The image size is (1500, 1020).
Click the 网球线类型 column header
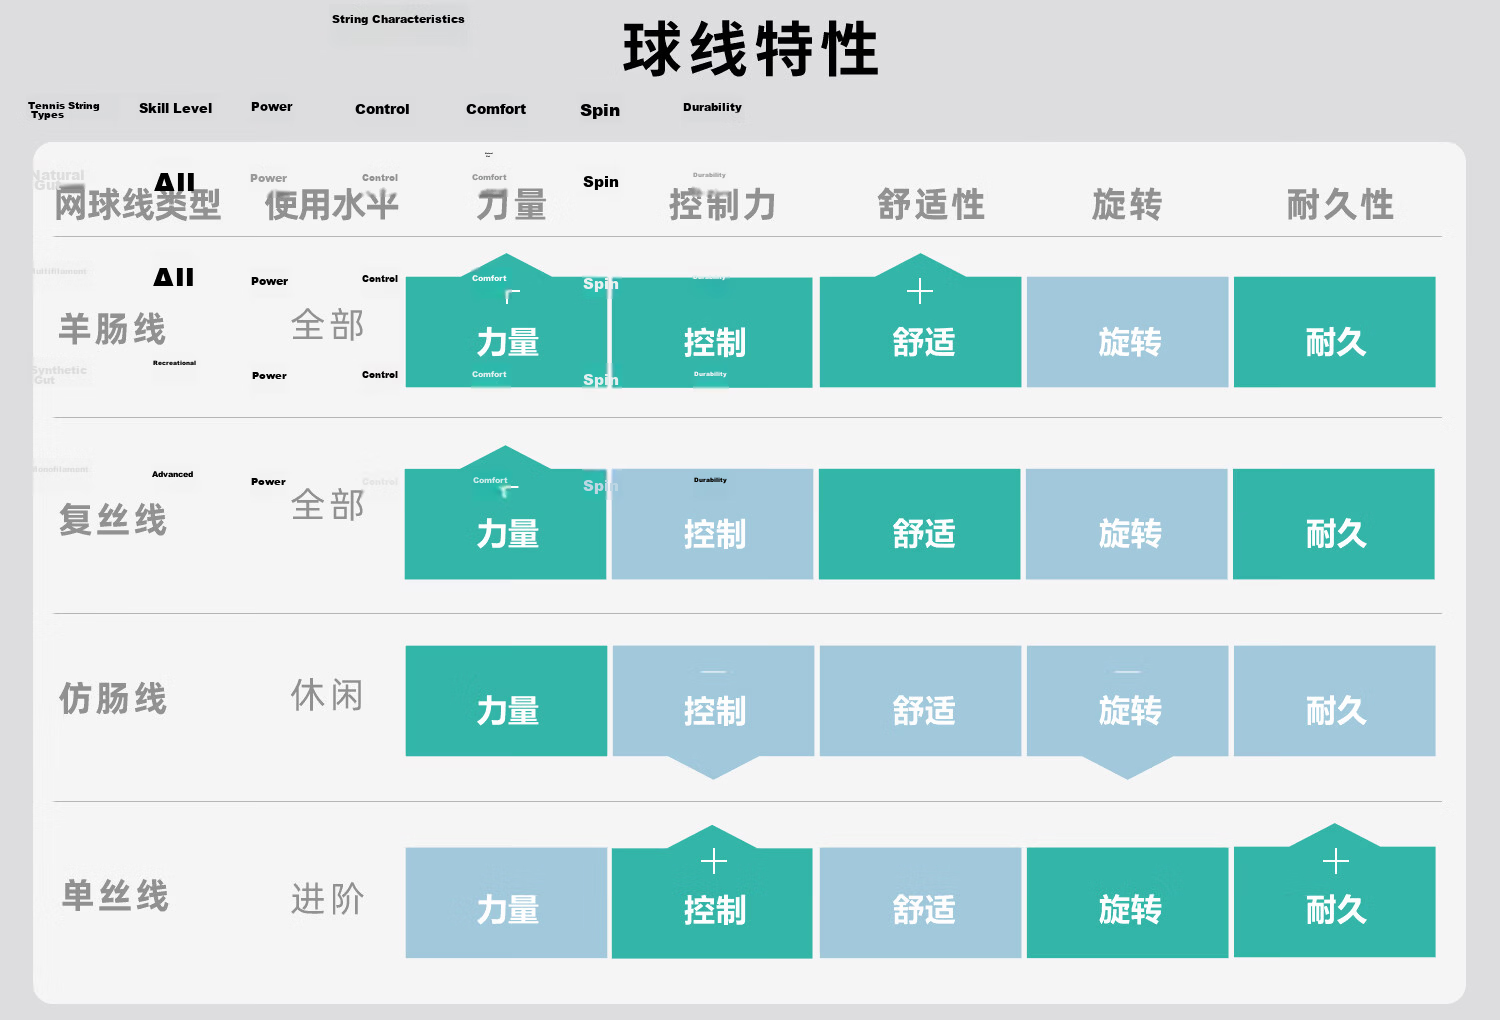click(137, 205)
